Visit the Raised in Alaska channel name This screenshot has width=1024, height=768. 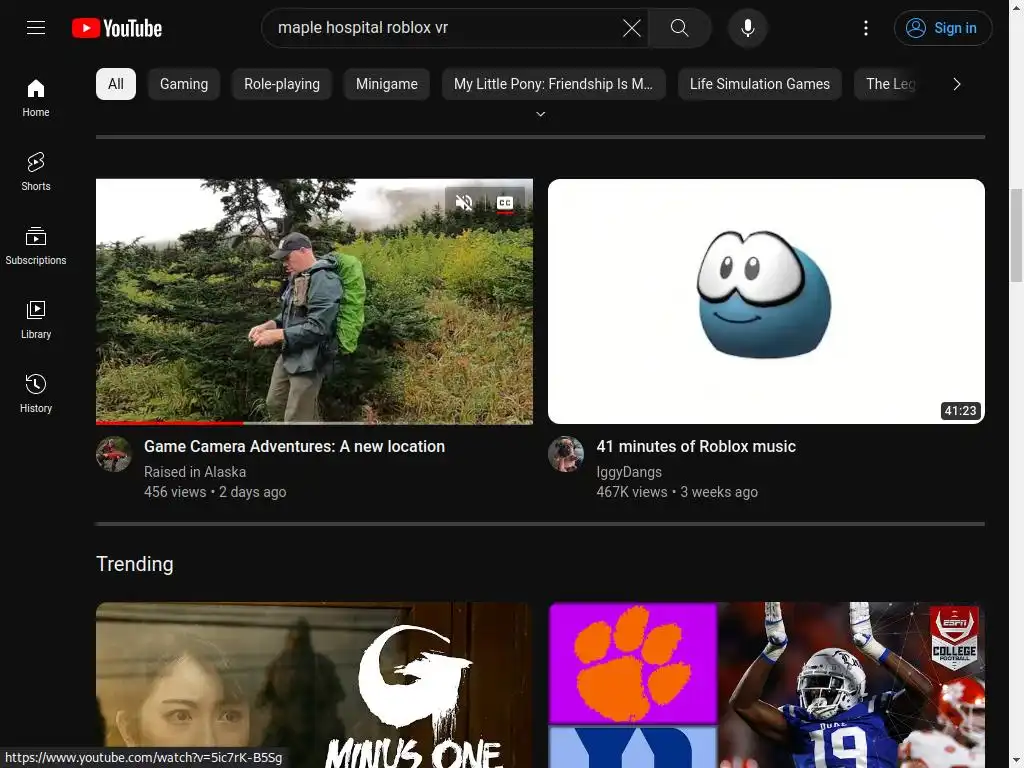[x=195, y=472]
